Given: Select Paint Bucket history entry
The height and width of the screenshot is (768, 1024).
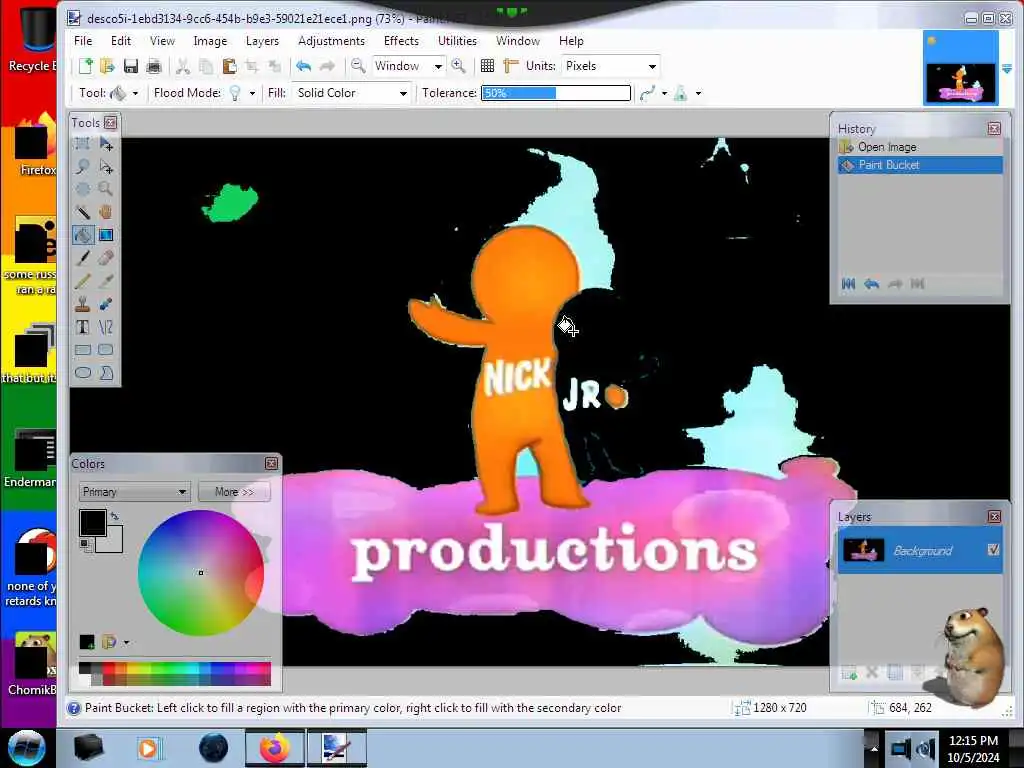Looking at the screenshot, I should (x=920, y=165).
